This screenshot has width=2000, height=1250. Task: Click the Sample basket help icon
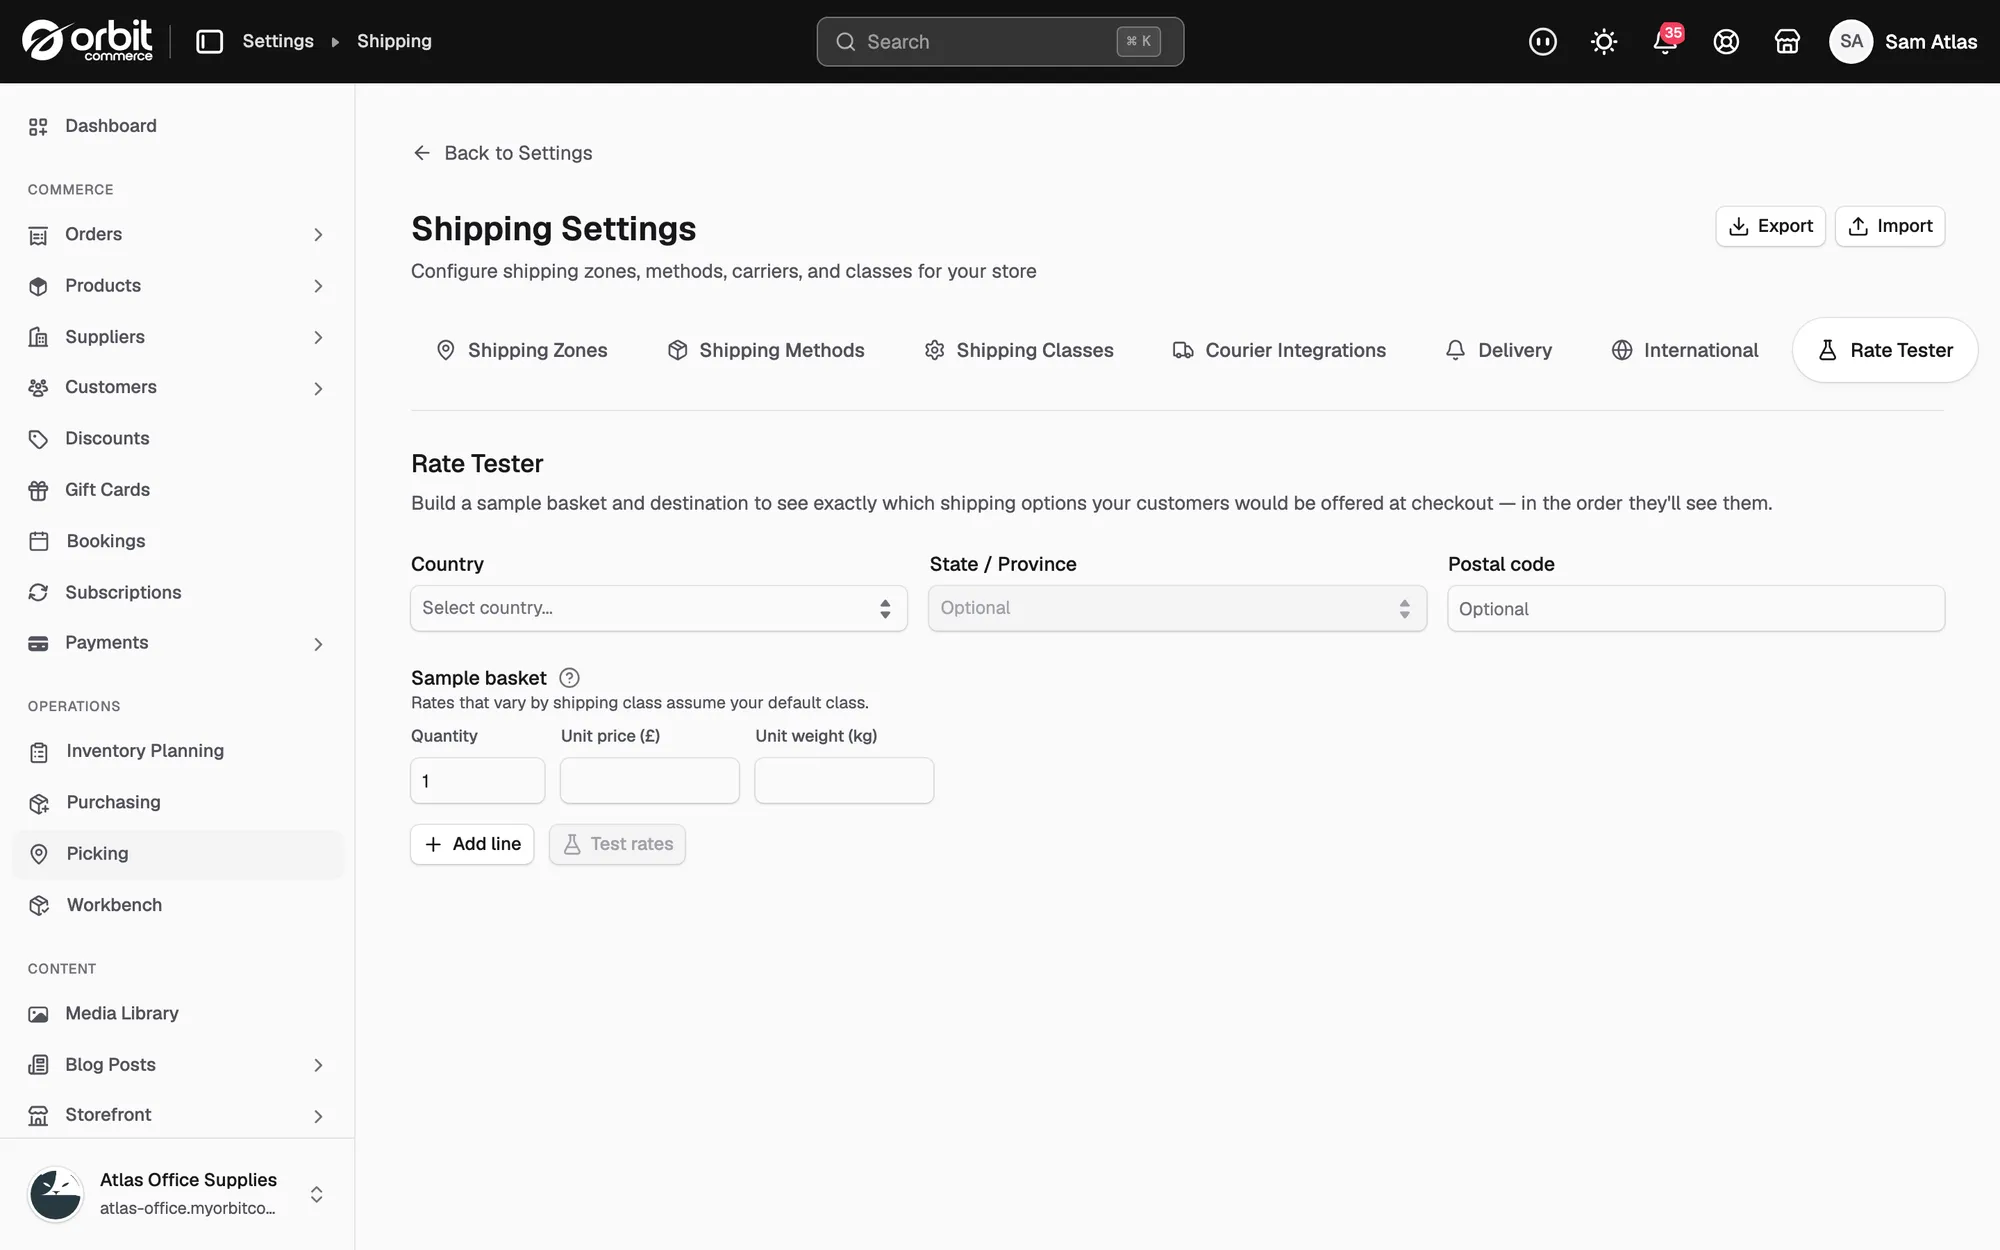[x=569, y=678]
